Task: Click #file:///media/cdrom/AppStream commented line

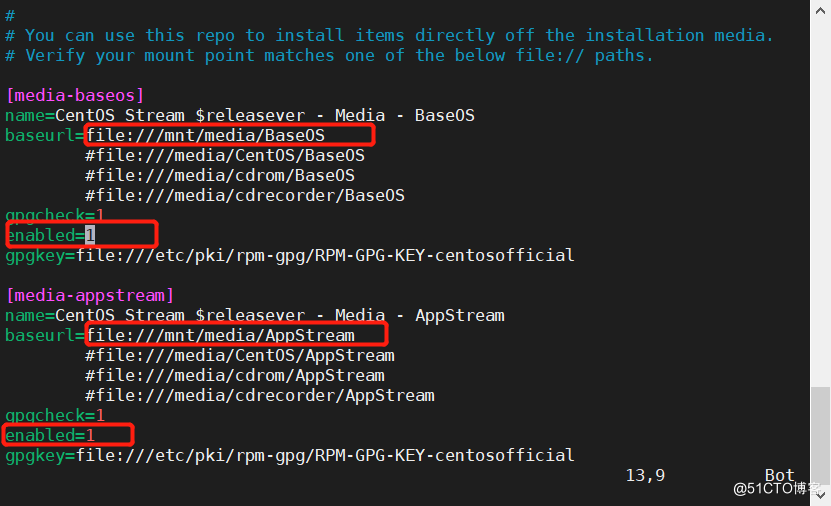Action: [235, 376]
